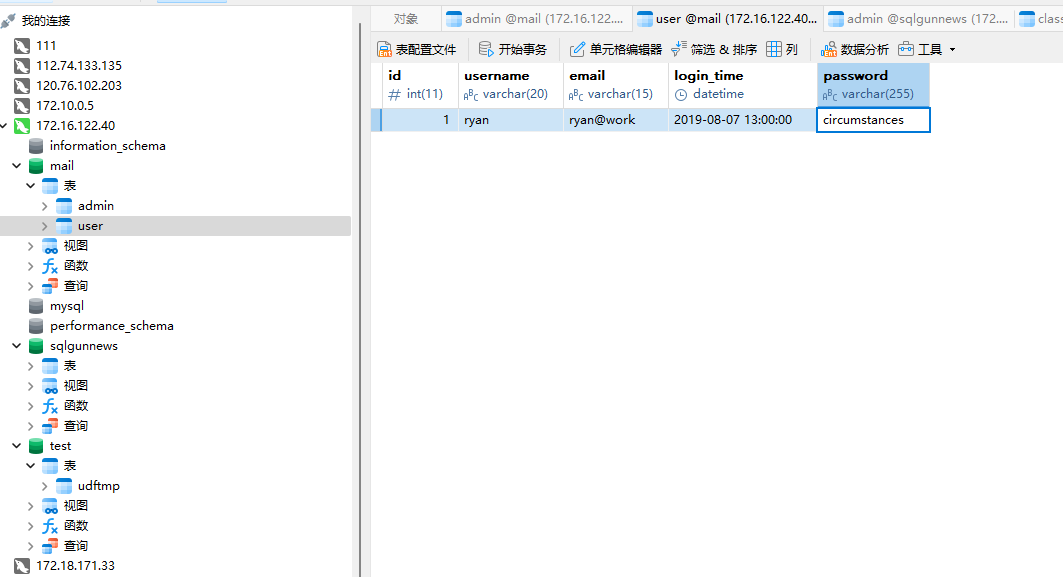The height and width of the screenshot is (577, 1063).
Task: Collapse the 172.16.122.40 connection node
Action: tap(4, 125)
